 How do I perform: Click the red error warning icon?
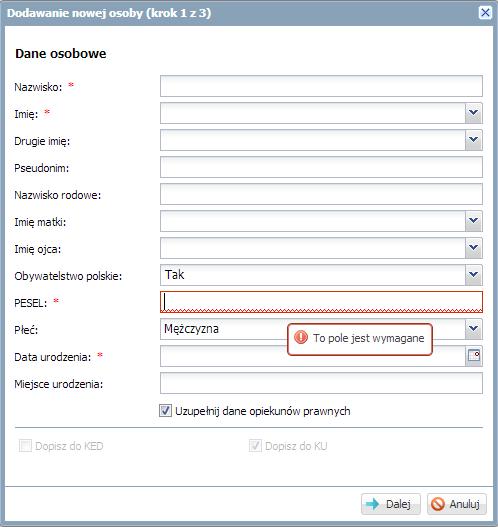(x=301, y=337)
